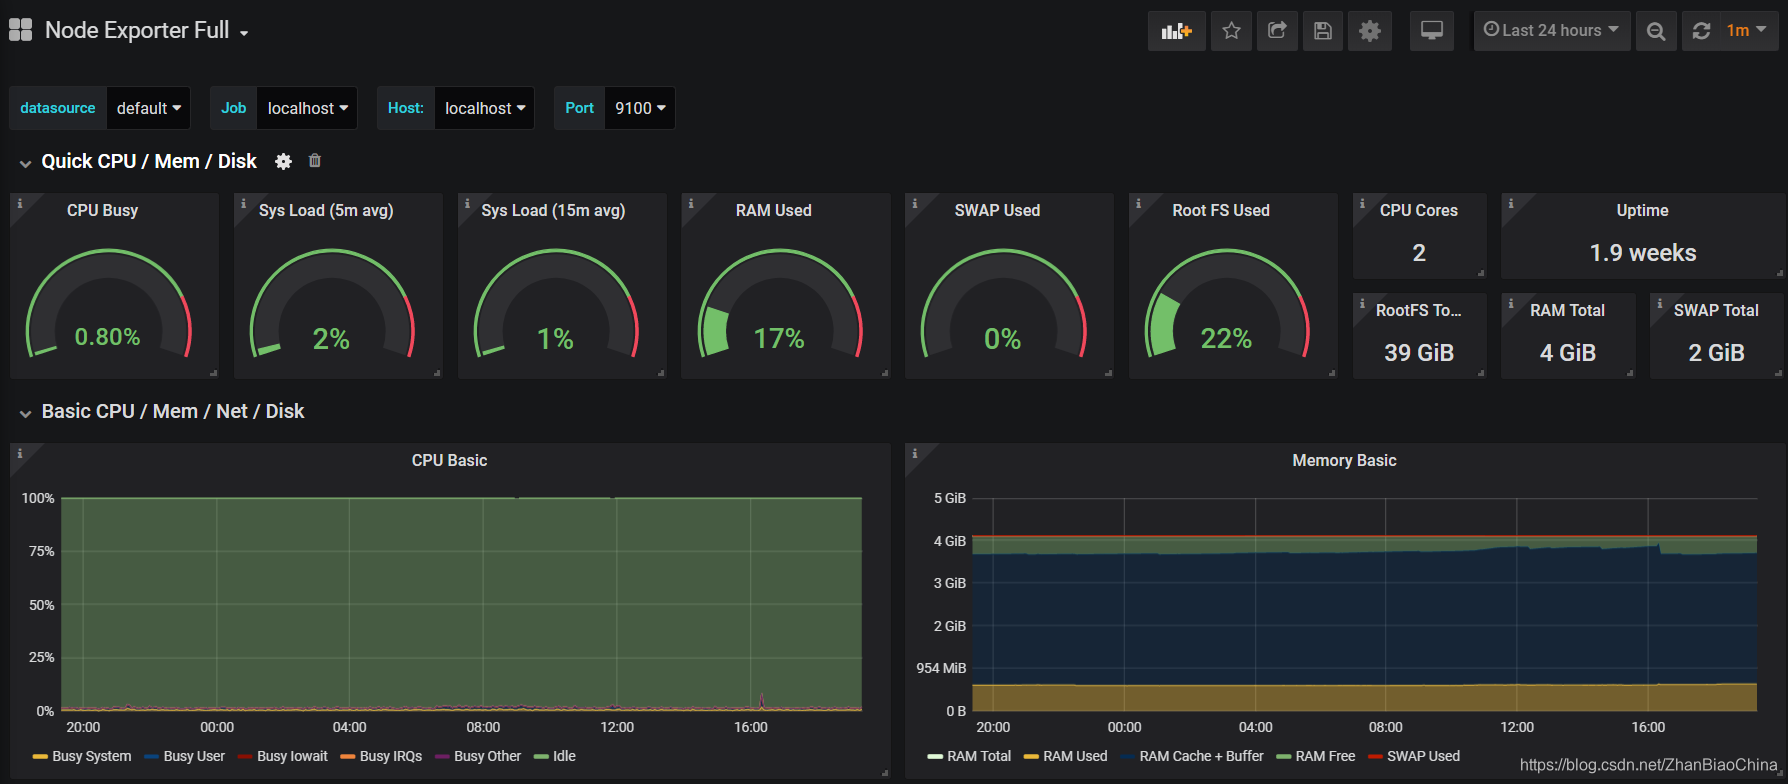The image size is (1788, 784).
Task: Open the CPU Busy panel title menu
Action: (103, 210)
